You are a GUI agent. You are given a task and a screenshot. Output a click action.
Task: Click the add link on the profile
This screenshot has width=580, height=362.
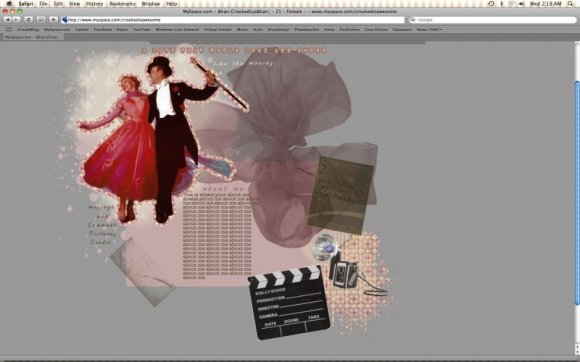click(x=102, y=216)
